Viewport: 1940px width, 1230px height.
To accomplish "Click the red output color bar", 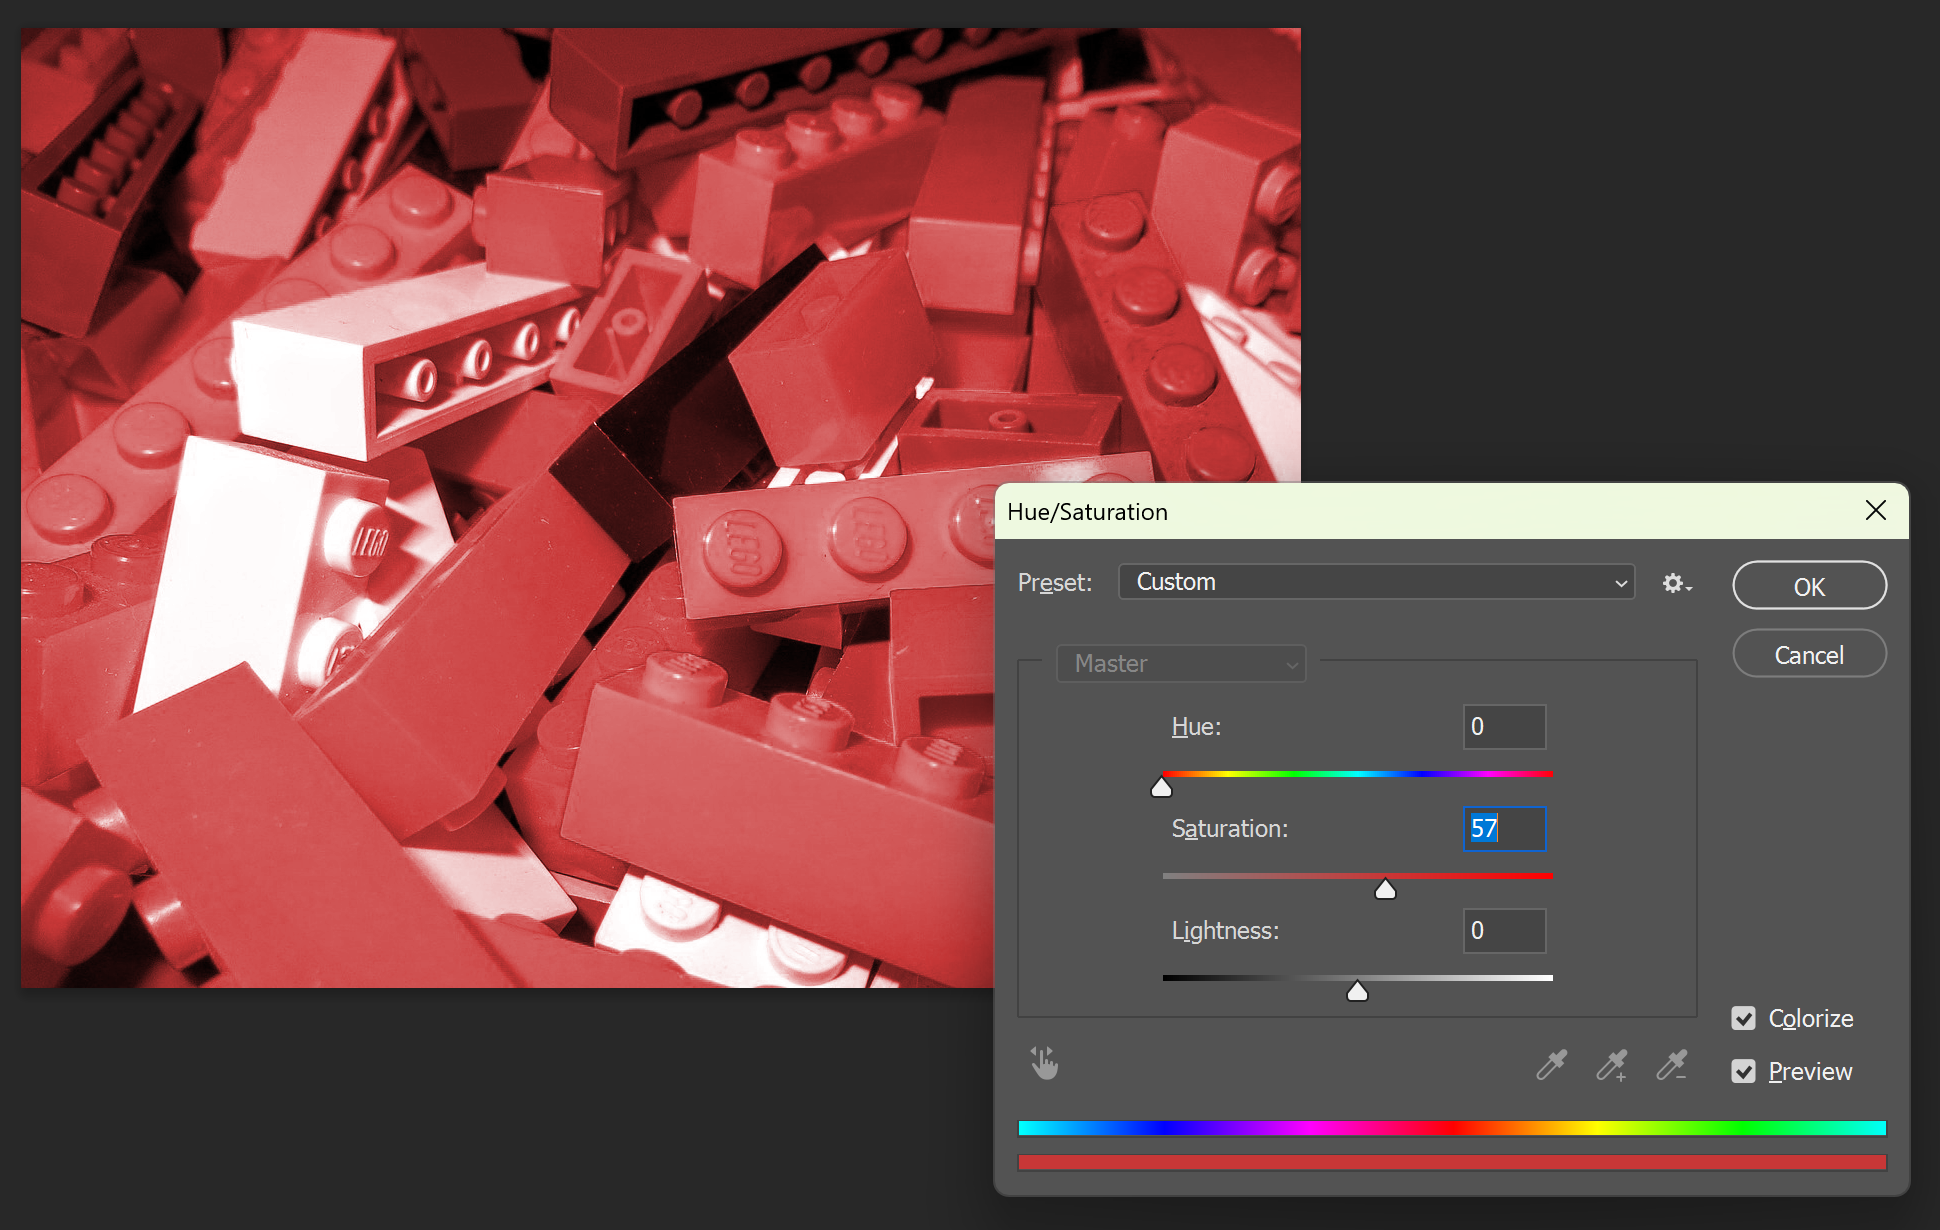I will [x=1452, y=1162].
